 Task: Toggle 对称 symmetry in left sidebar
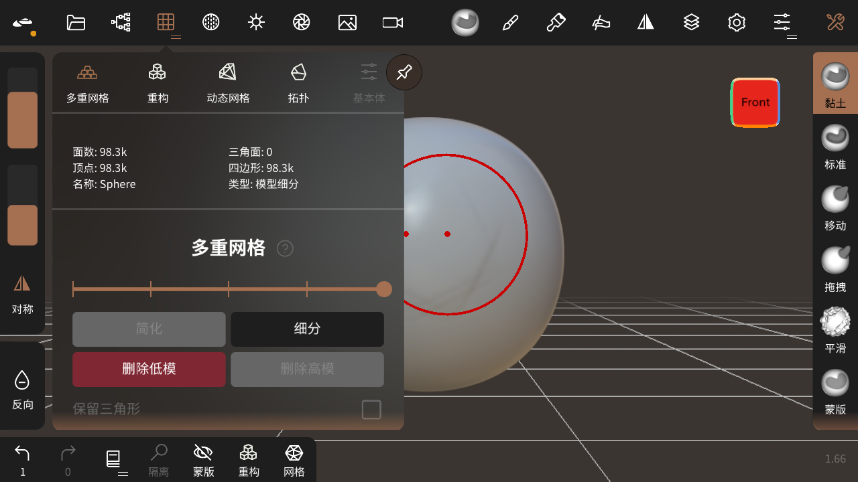point(22,294)
